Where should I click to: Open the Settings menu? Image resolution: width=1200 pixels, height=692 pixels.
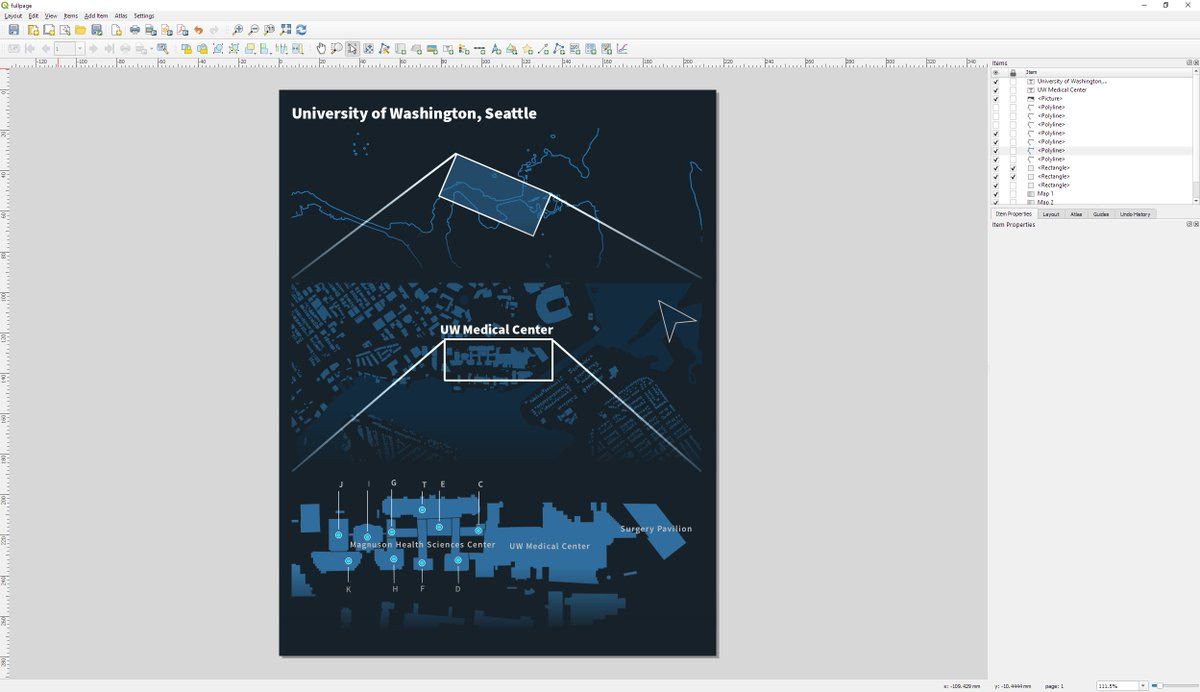click(x=144, y=16)
